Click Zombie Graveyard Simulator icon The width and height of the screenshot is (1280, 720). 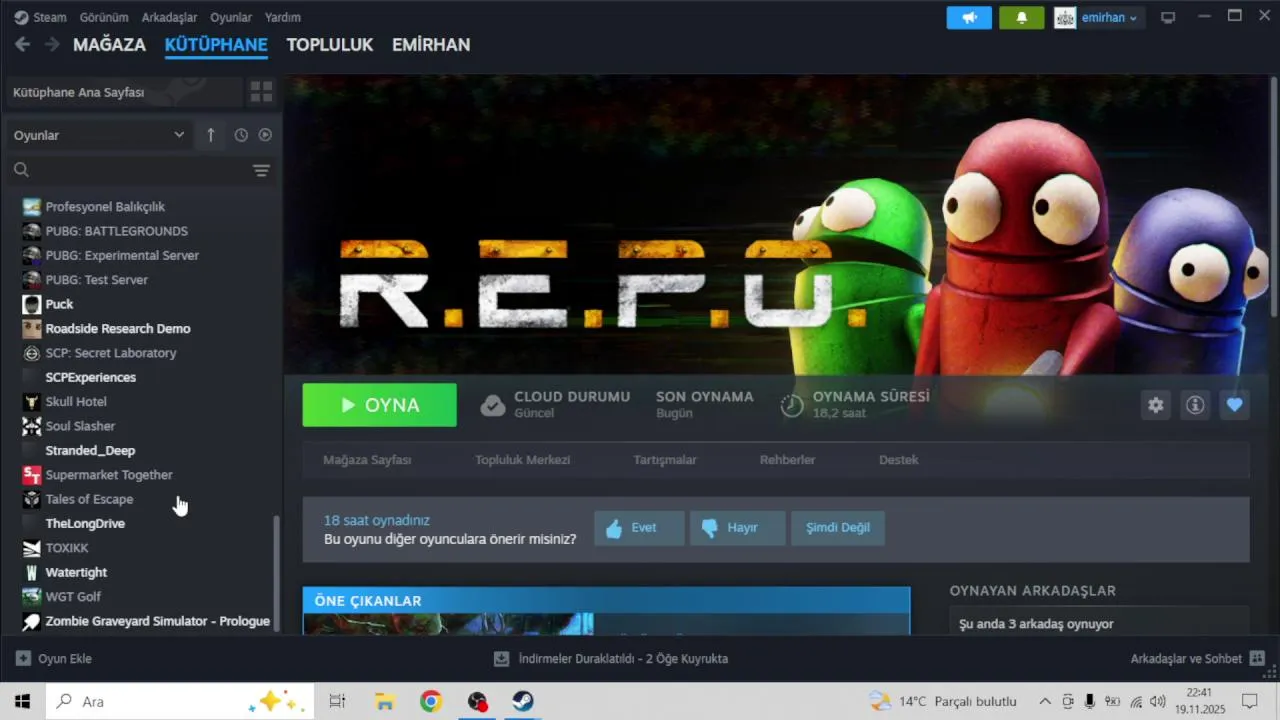[x=32, y=621]
